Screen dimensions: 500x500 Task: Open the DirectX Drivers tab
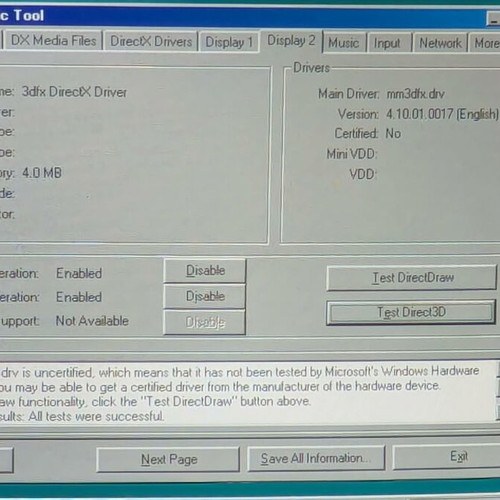click(x=151, y=41)
